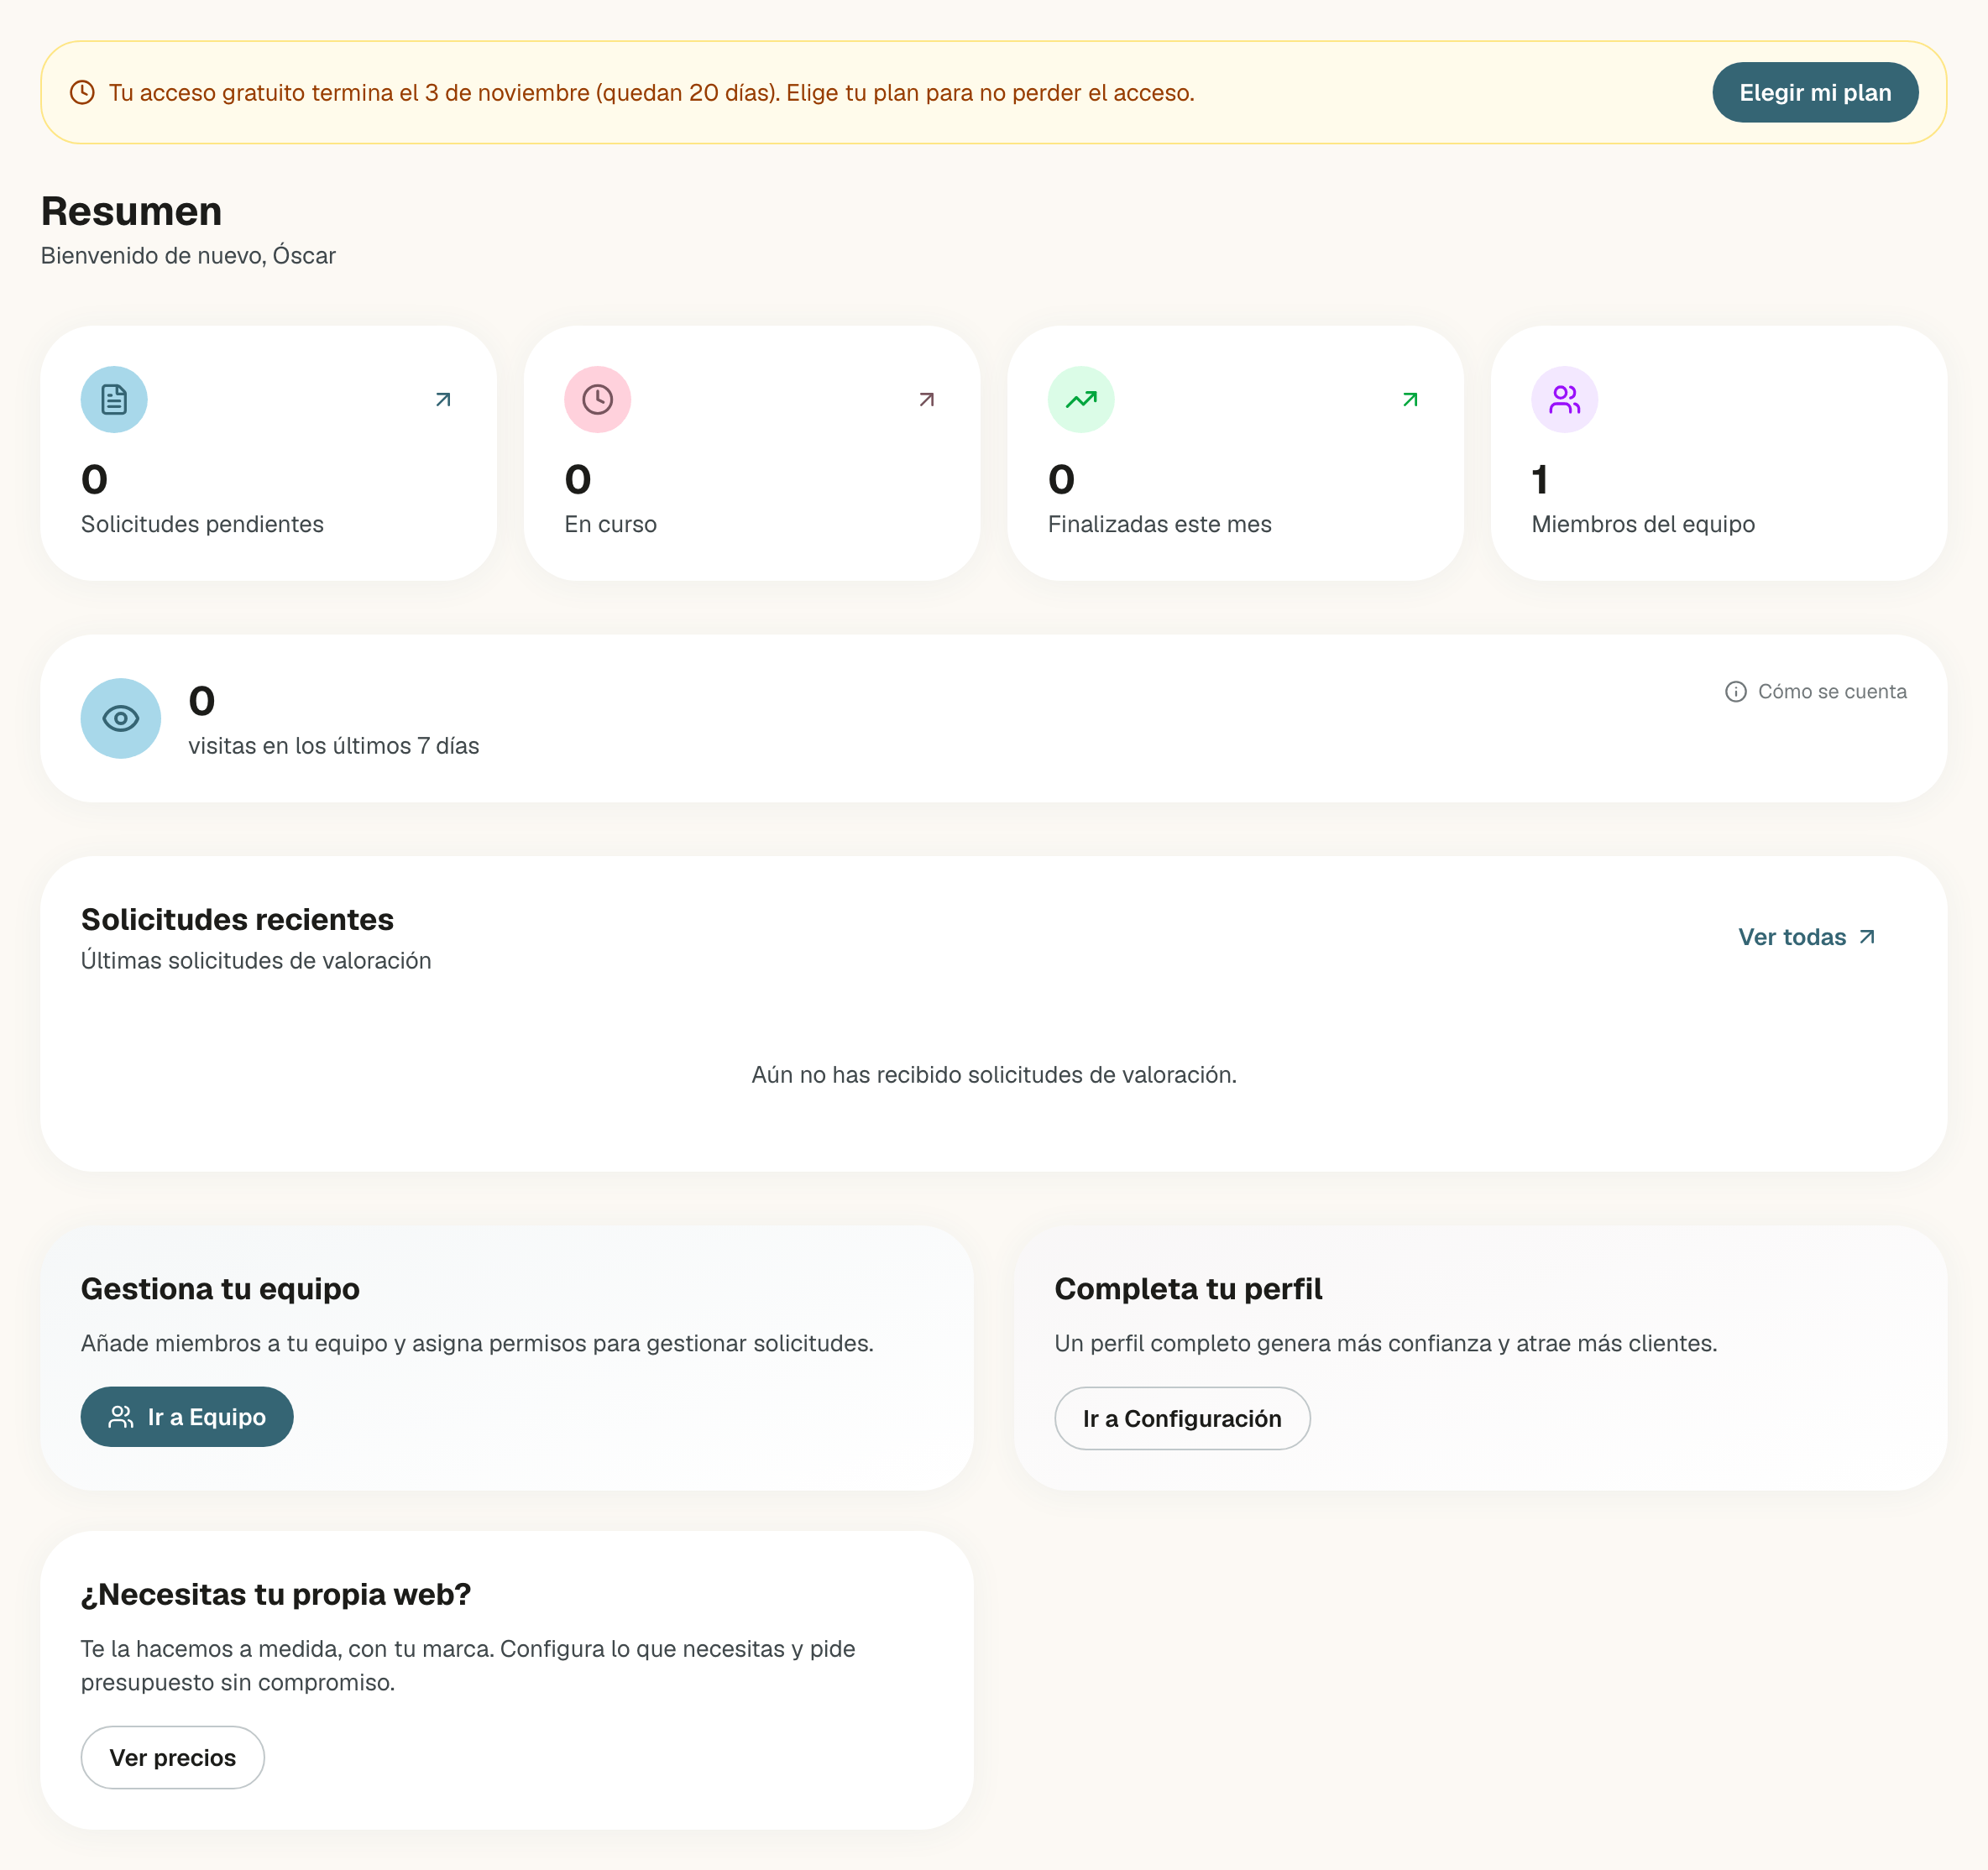Click the 'visitas en los últimos 7 días' text

click(333, 746)
